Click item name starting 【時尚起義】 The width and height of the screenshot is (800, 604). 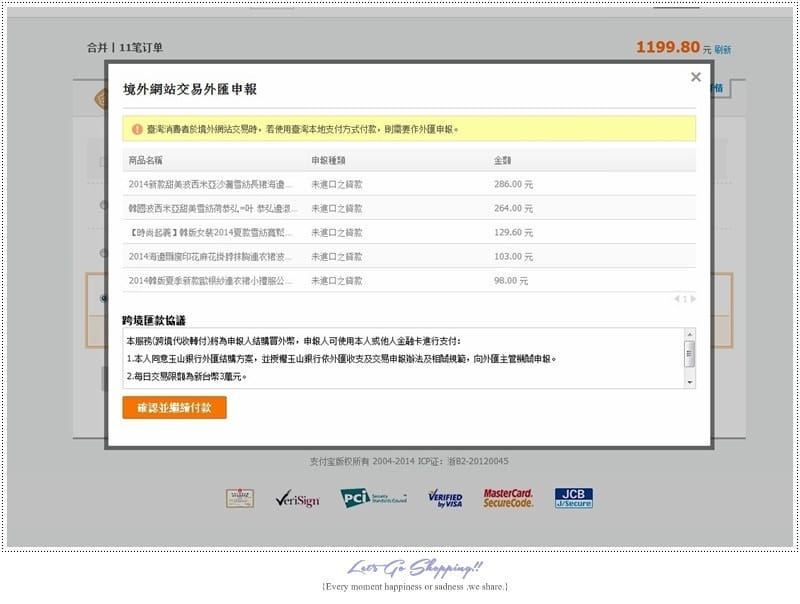(x=211, y=233)
